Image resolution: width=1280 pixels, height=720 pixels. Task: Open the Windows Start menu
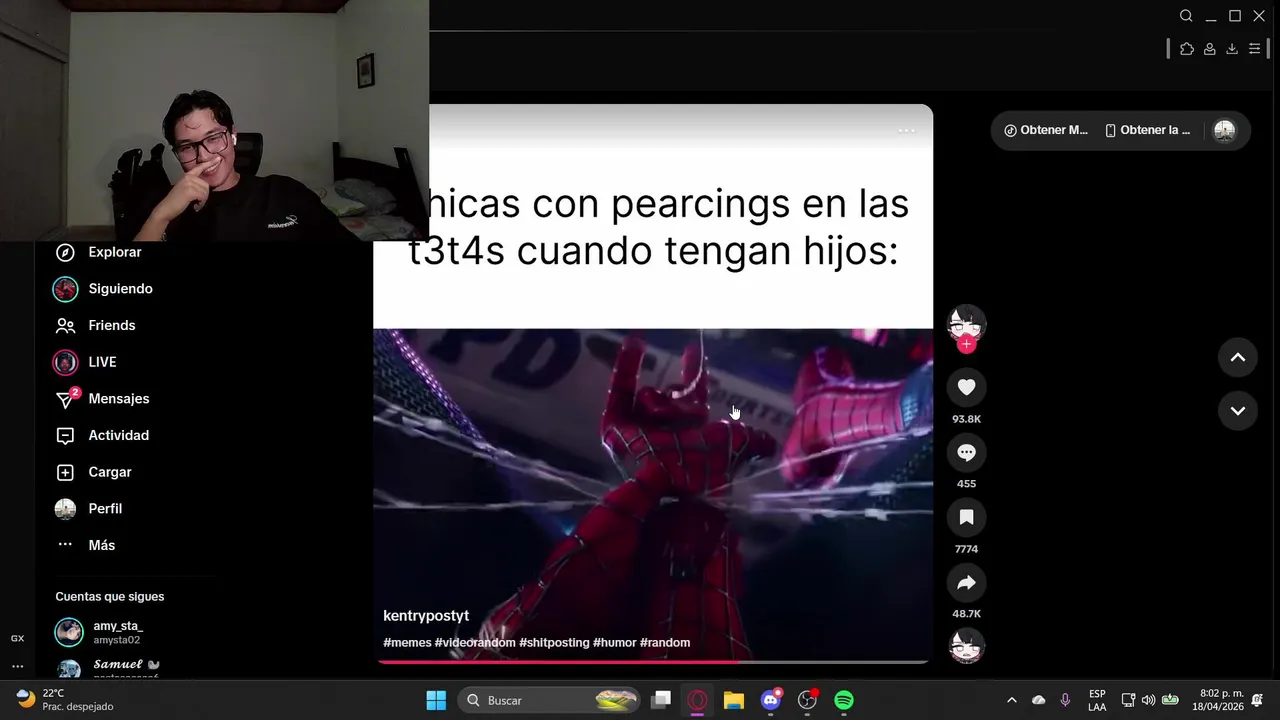[x=436, y=700]
